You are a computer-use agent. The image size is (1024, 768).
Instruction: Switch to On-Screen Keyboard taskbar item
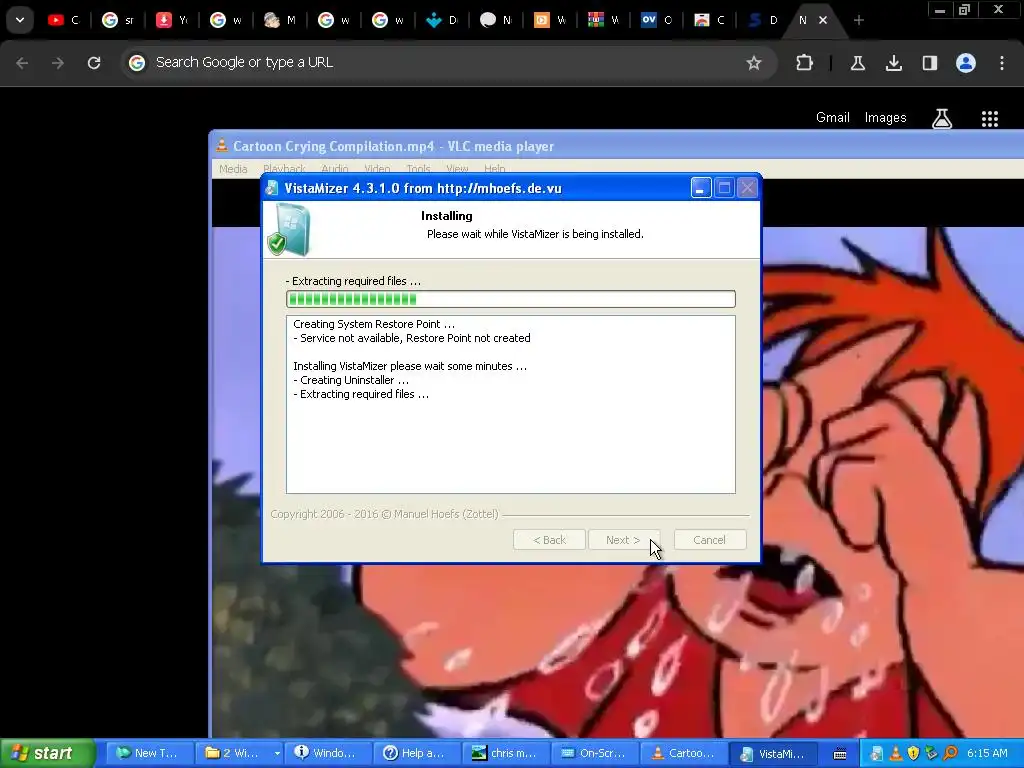[594, 753]
